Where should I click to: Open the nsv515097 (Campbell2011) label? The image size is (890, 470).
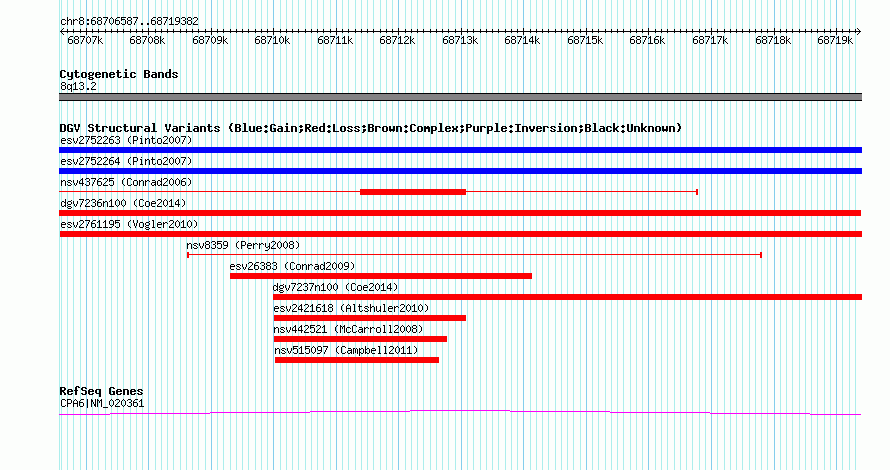(x=346, y=350)
